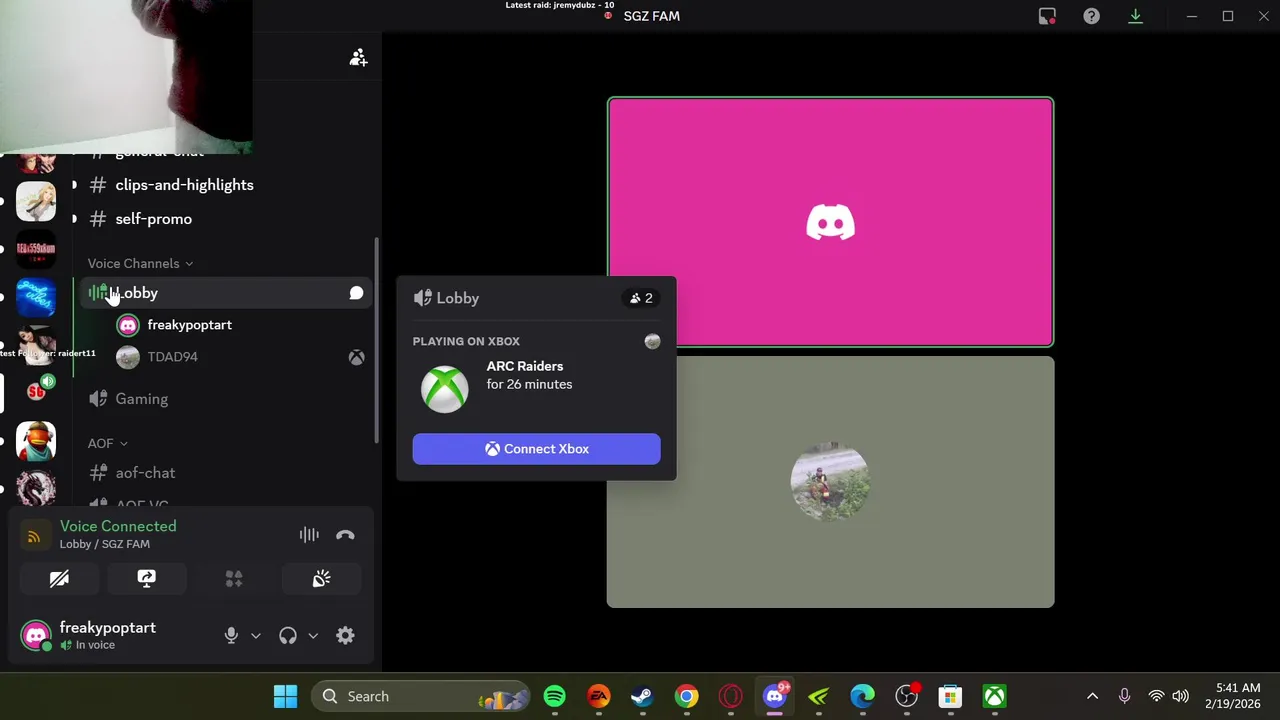
Task: Click the Xbox logo in activity popup
Action: [x=445, y=388]
